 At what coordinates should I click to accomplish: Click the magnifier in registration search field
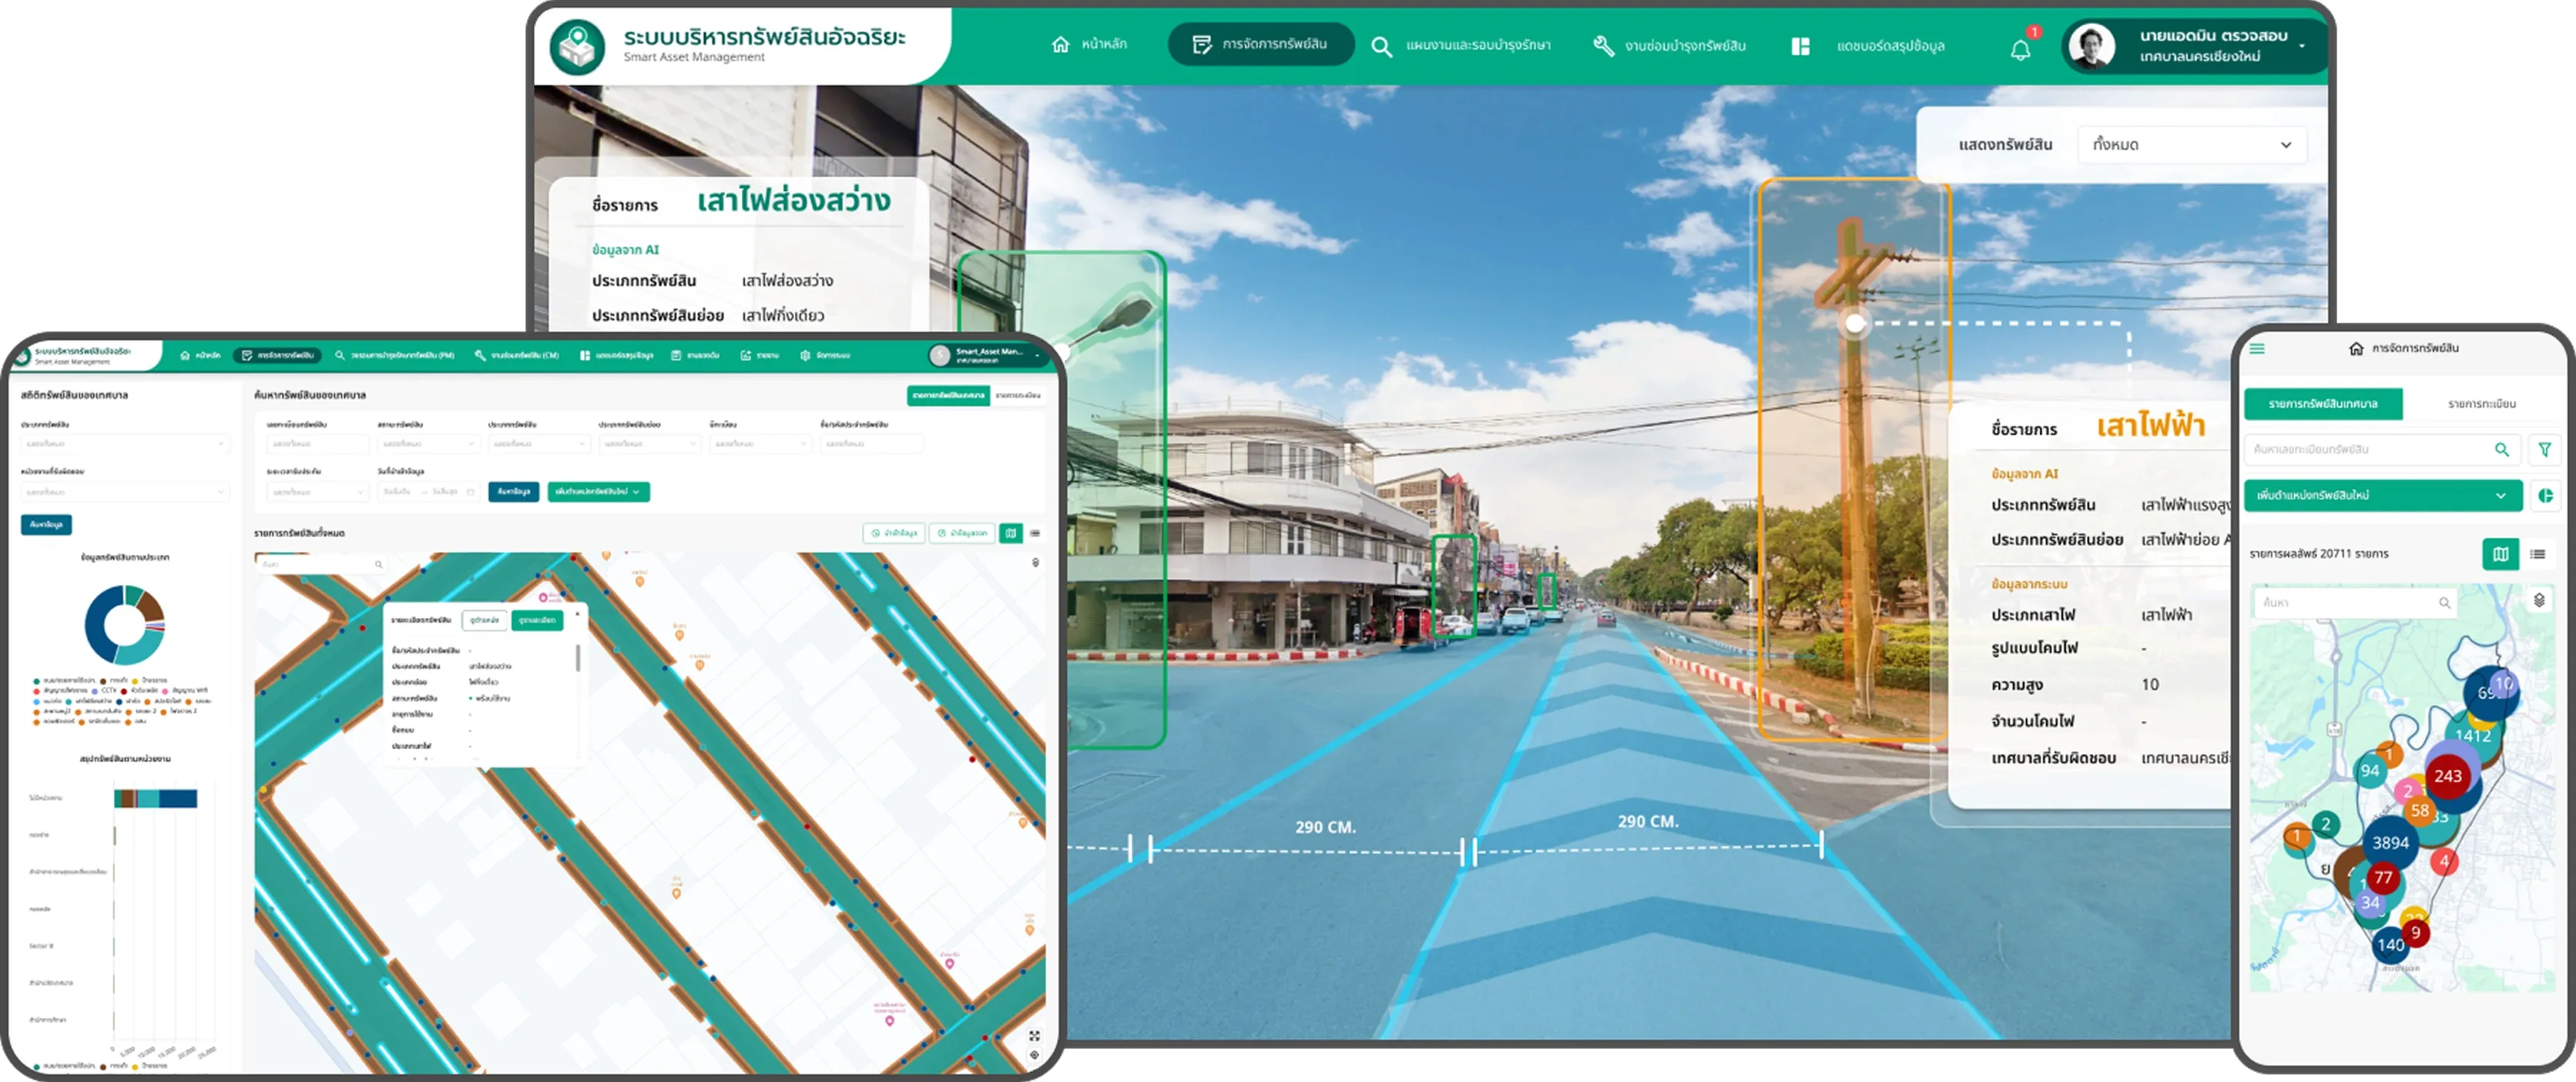tap(2501, 450)
